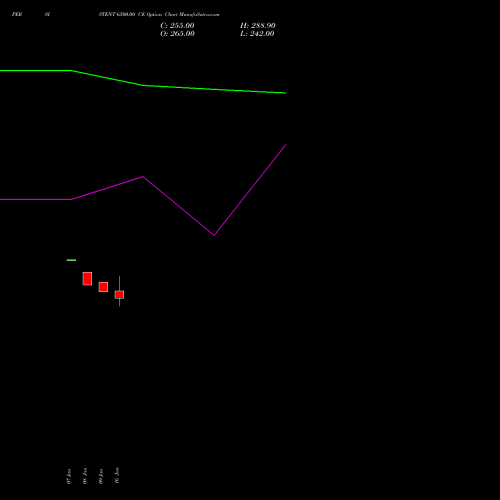Click the low value L: 242.00

pos(257,34)
